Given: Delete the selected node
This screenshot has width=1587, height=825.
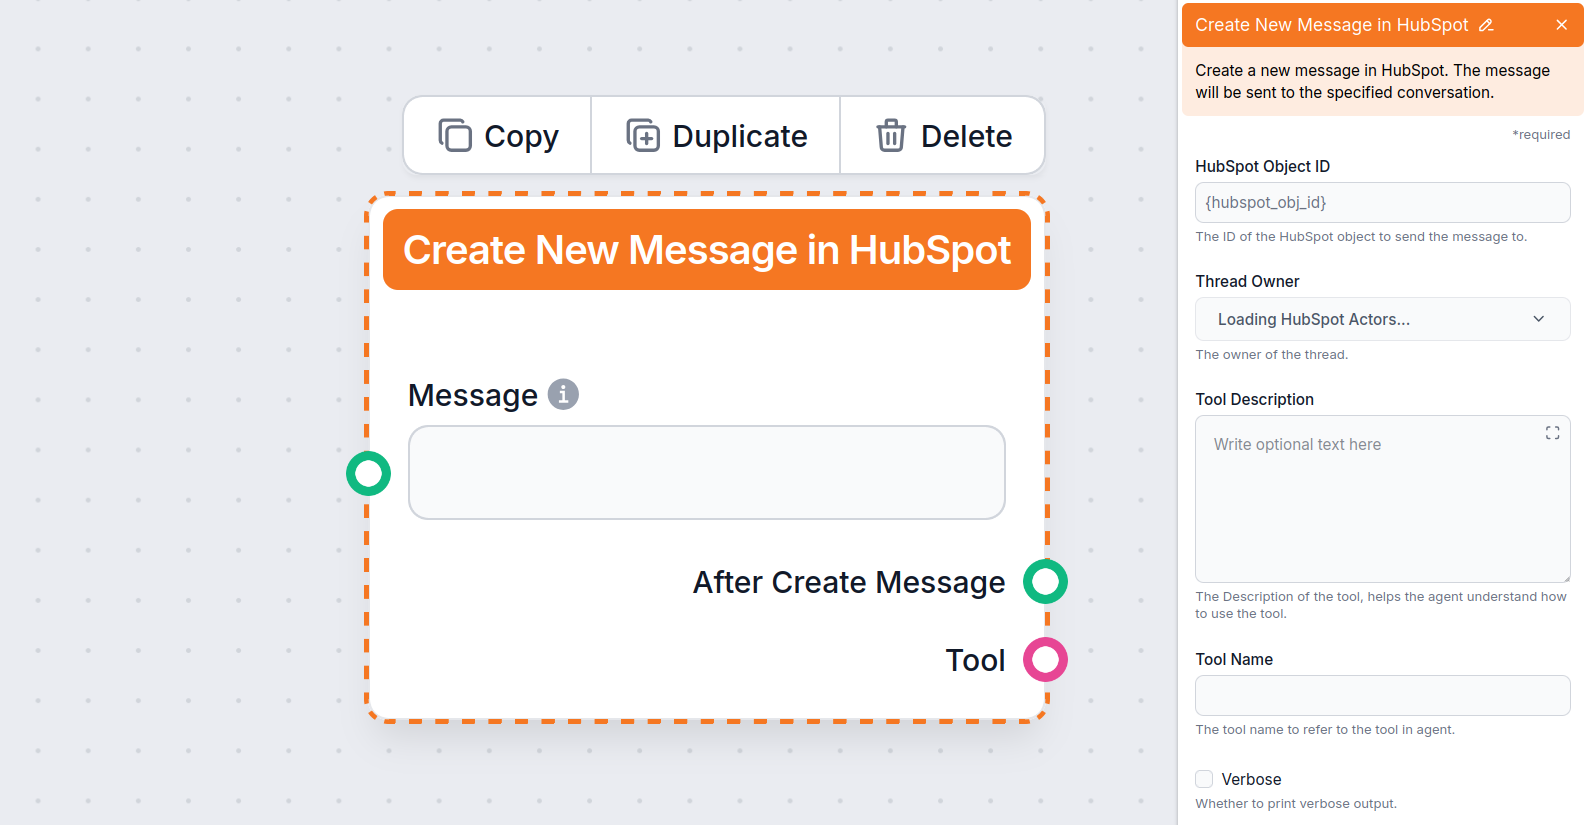Looking at the screenshot, I should [x=943, y=135].
